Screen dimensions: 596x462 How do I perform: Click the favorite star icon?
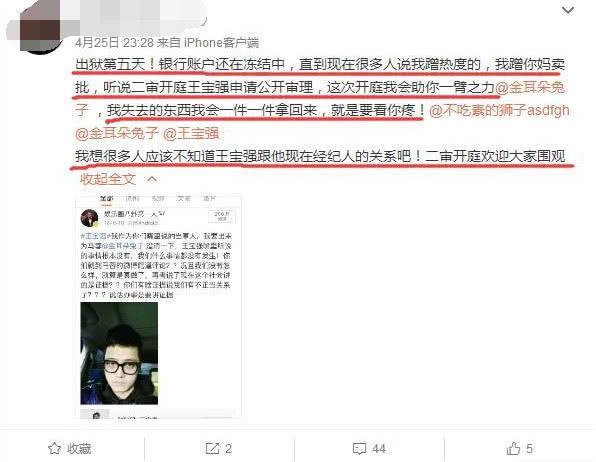point(54,448)
